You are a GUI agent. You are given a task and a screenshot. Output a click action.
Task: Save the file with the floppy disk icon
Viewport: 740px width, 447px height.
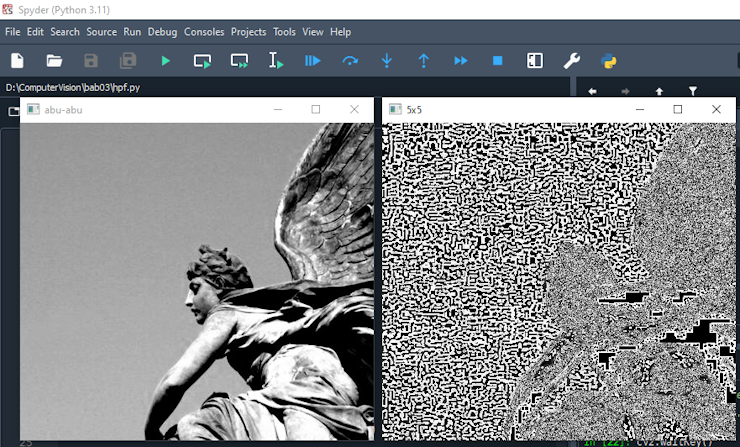pos(91,61)
